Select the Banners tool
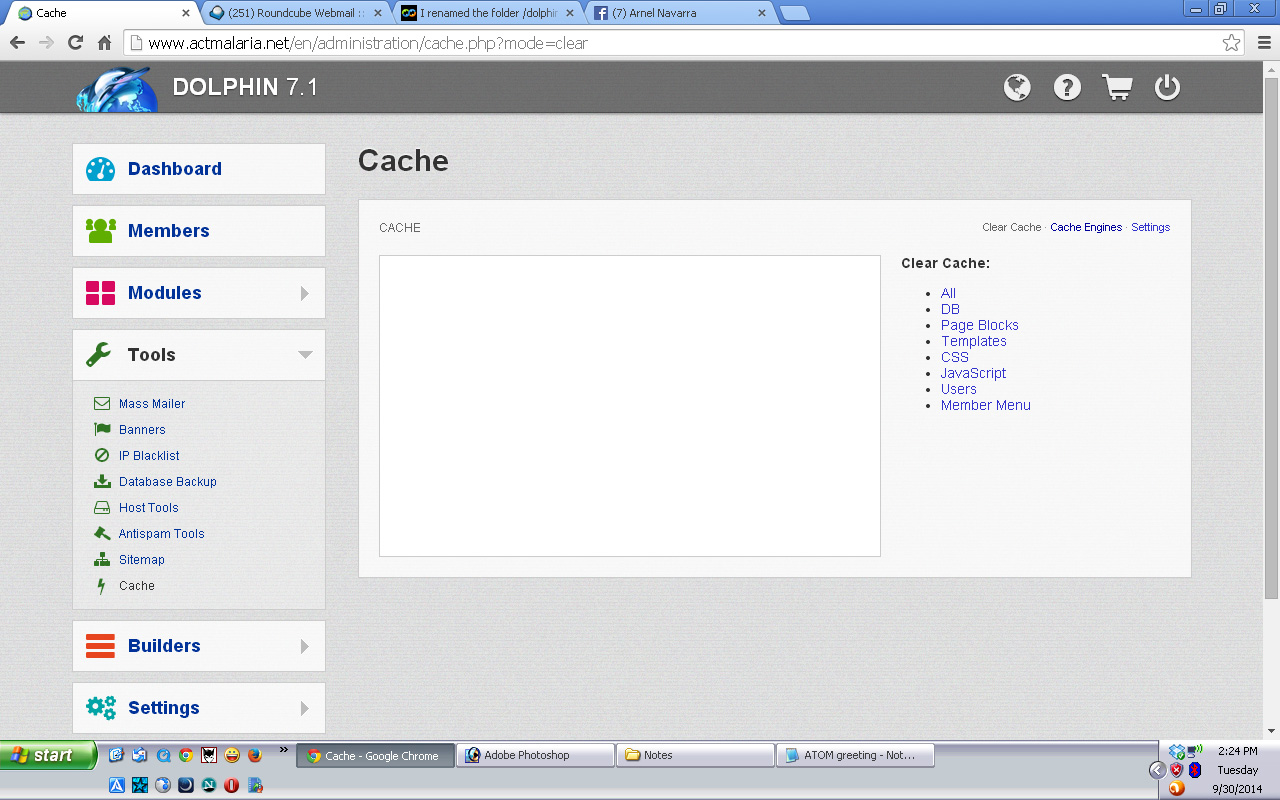This screenshot has height=800, width=1280. click(x=141, y=429)
